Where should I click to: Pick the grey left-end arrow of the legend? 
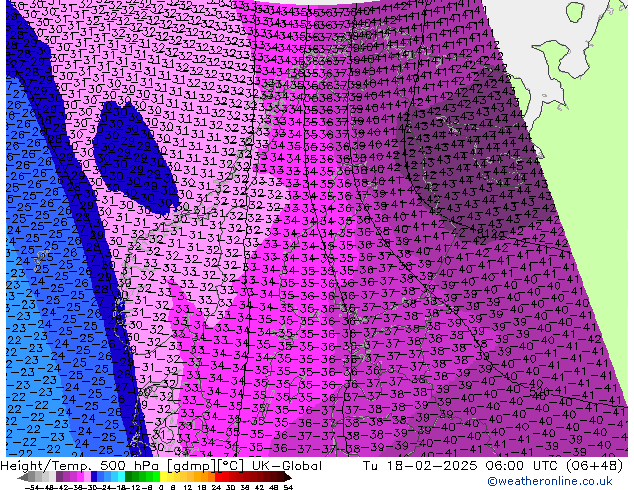(x=23, y=477)
